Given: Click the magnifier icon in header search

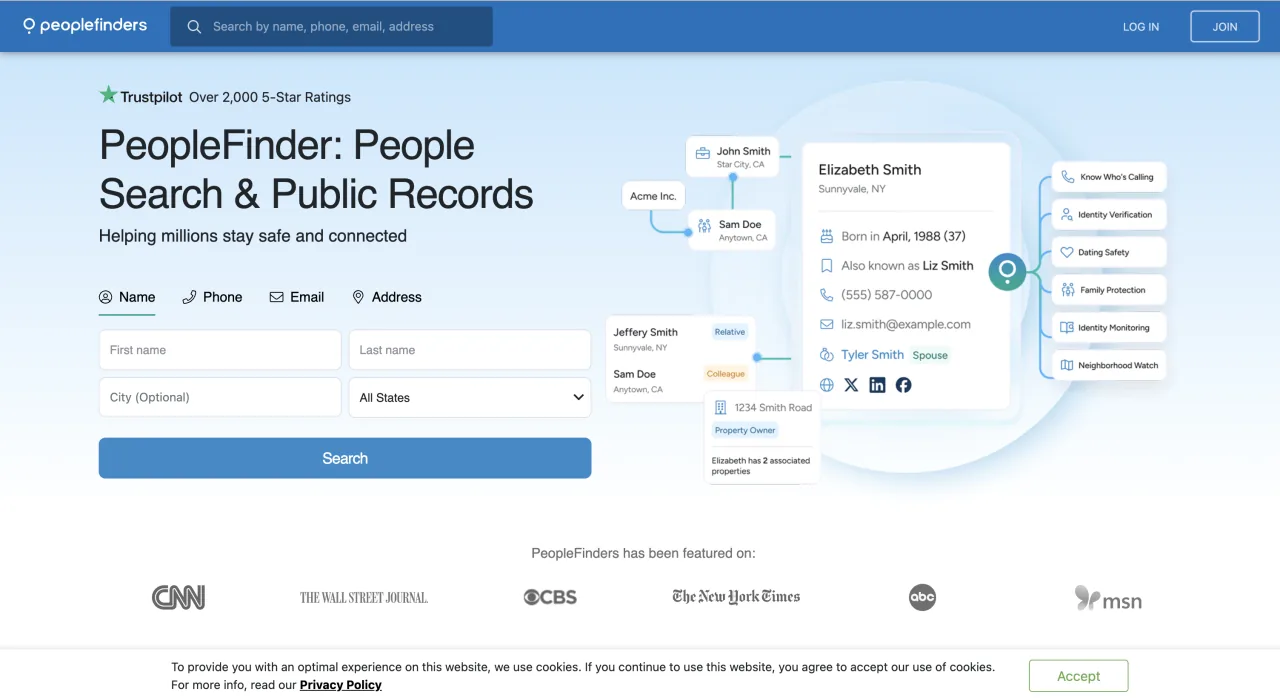Looking at the screenshot, I should (194, 27).
